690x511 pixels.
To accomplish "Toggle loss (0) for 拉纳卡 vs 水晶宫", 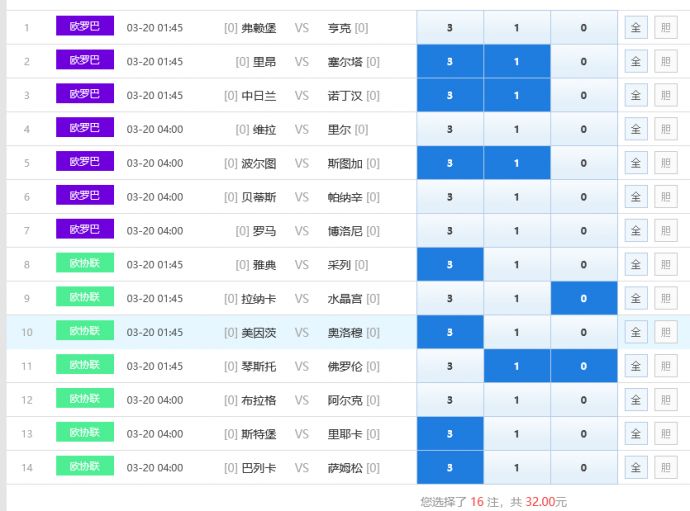I will coord(583,299).
